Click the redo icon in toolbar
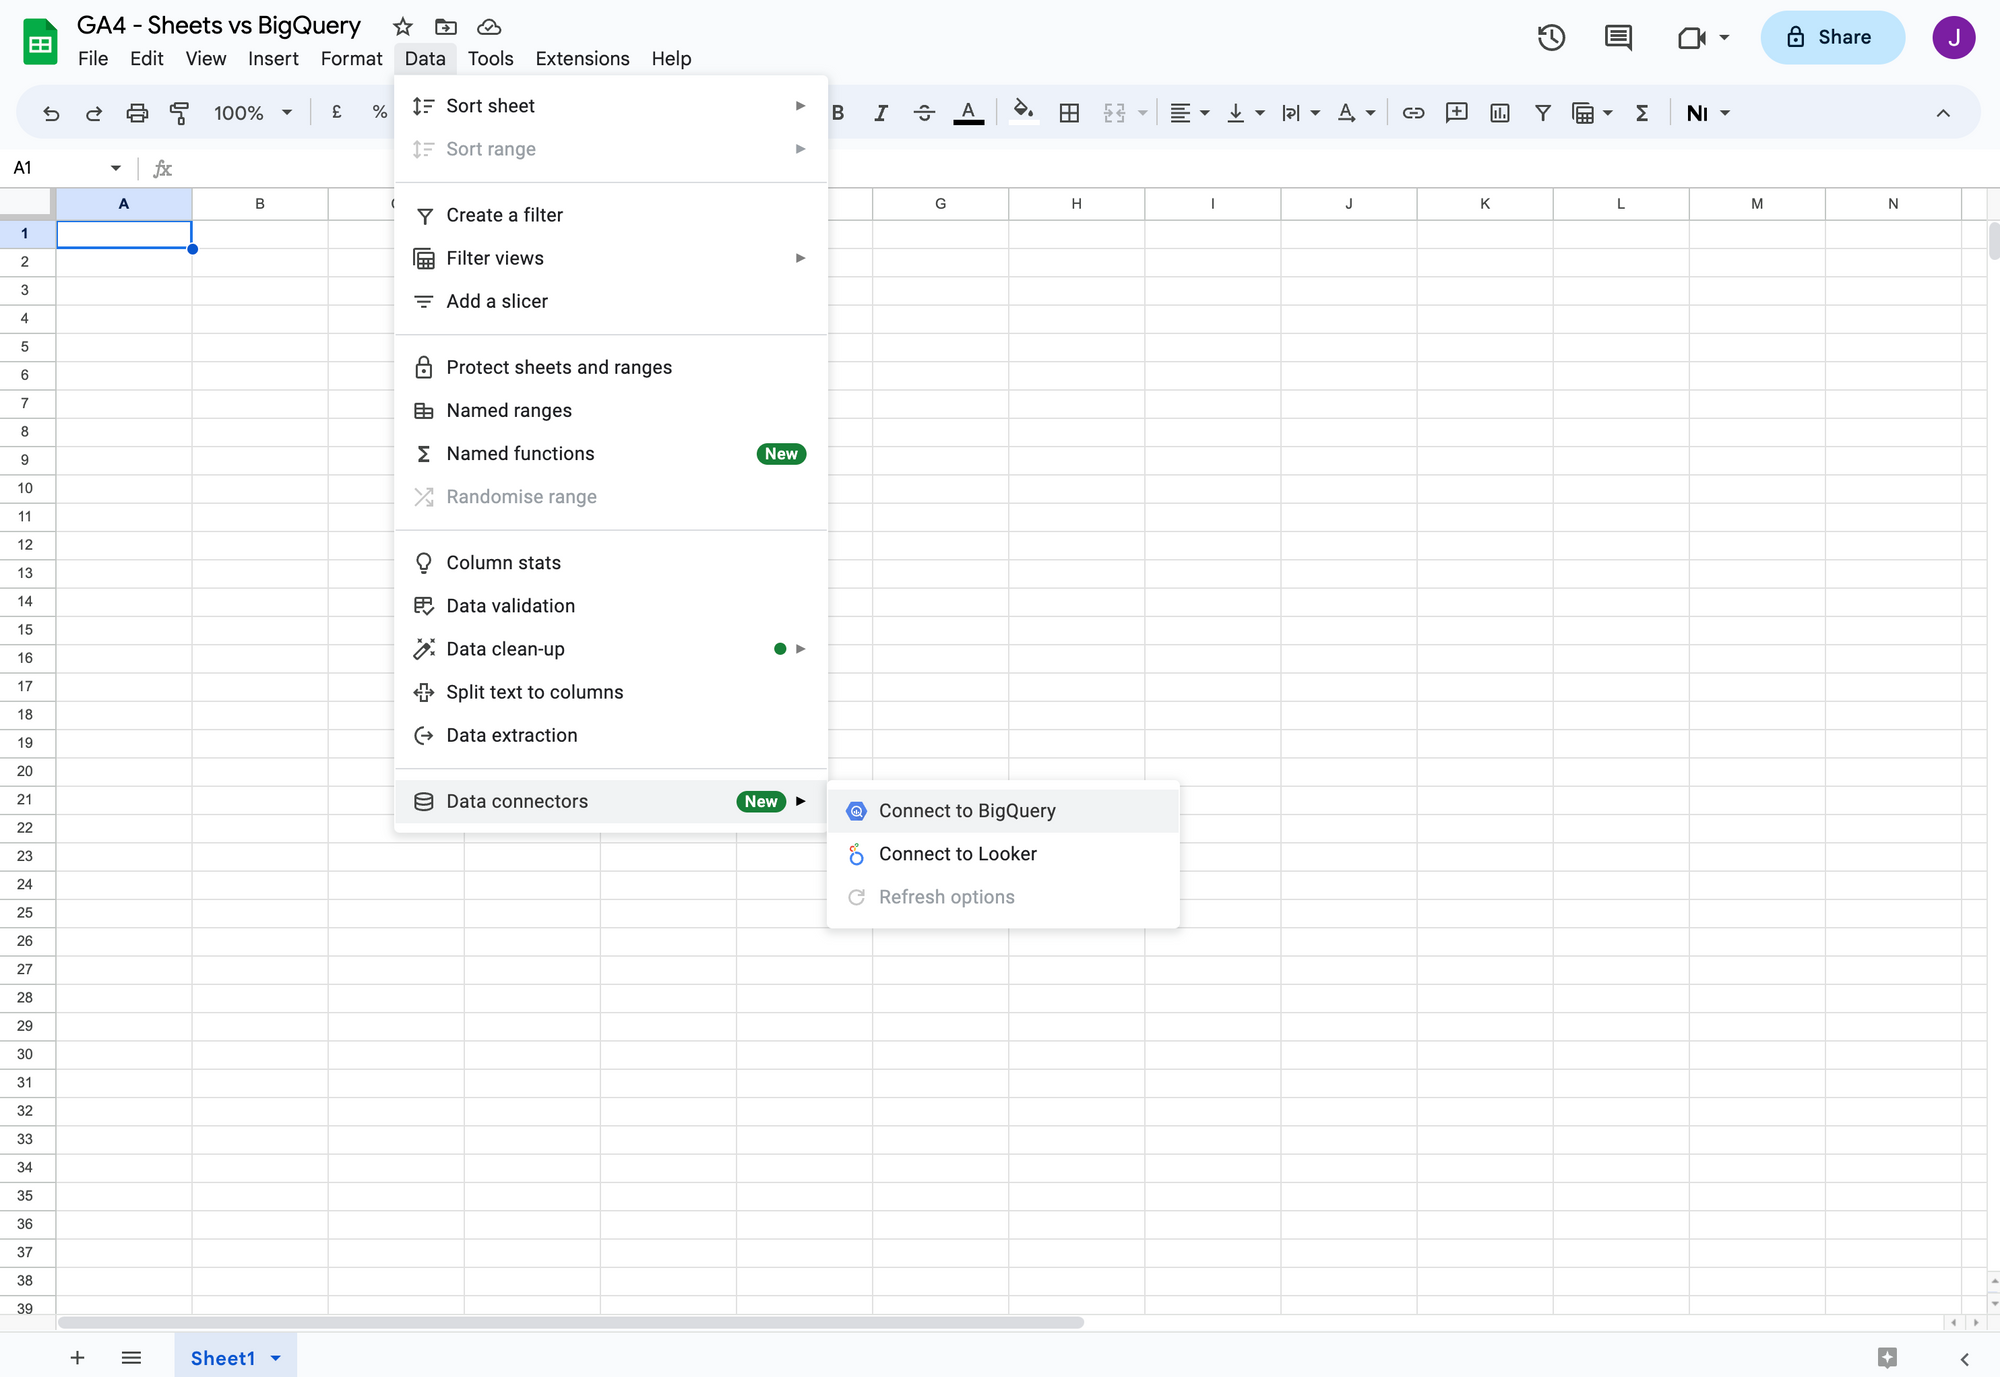The height and width of the screenshot is (1377, 2000). [x=94, y=113]
